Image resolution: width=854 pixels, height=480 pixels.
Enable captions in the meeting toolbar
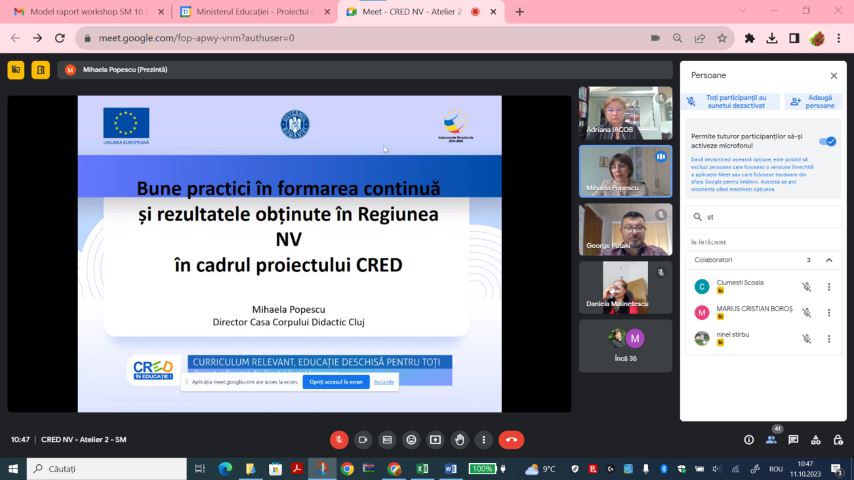[387, 440]
